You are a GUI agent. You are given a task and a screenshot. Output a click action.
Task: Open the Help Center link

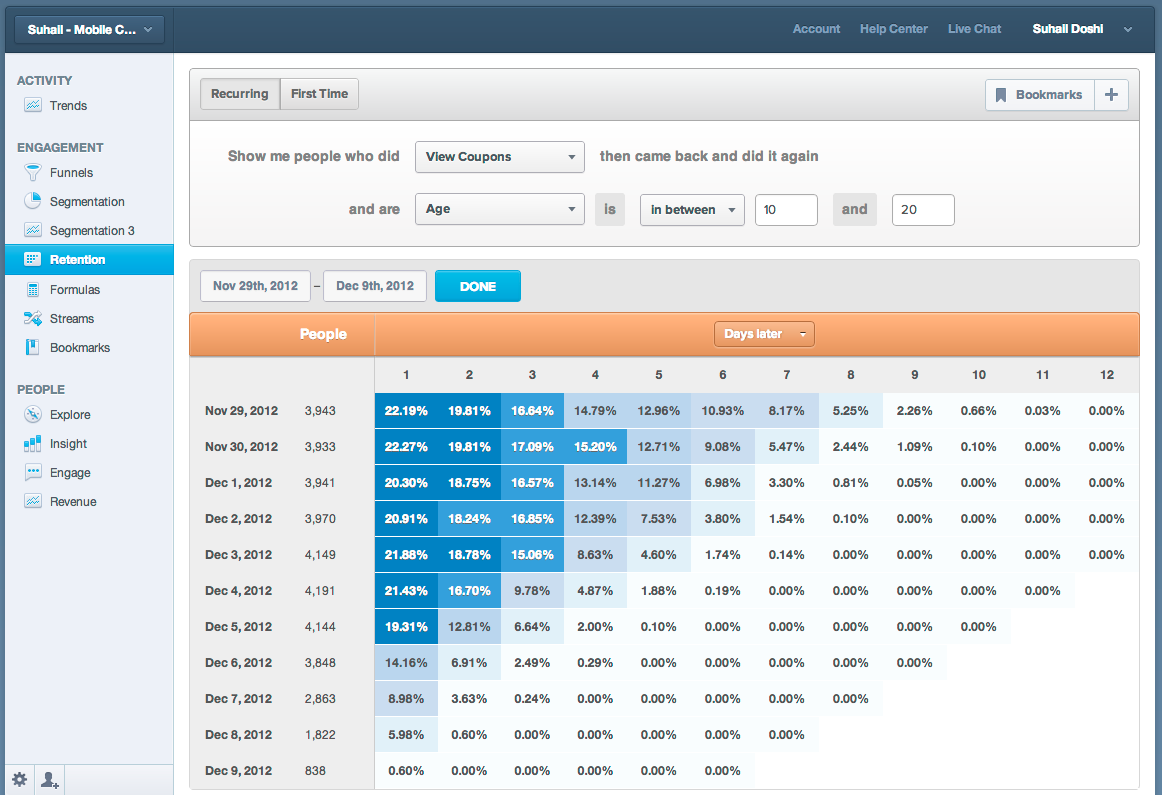coord(893,29)
